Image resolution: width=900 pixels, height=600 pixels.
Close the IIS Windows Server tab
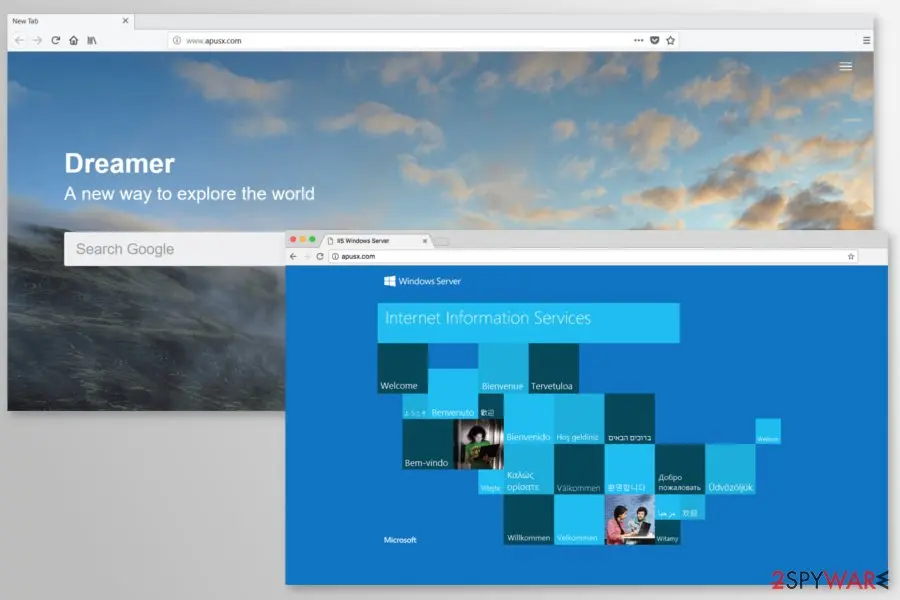click(x=425, y=241)
